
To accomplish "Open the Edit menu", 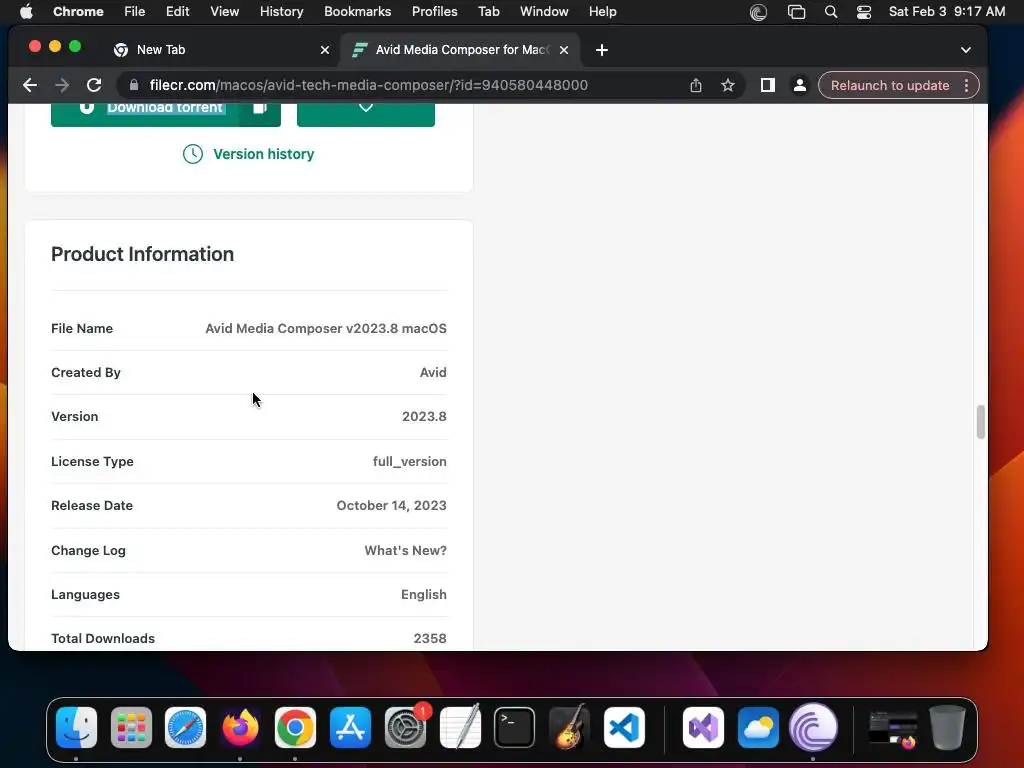I will point(177,12).
